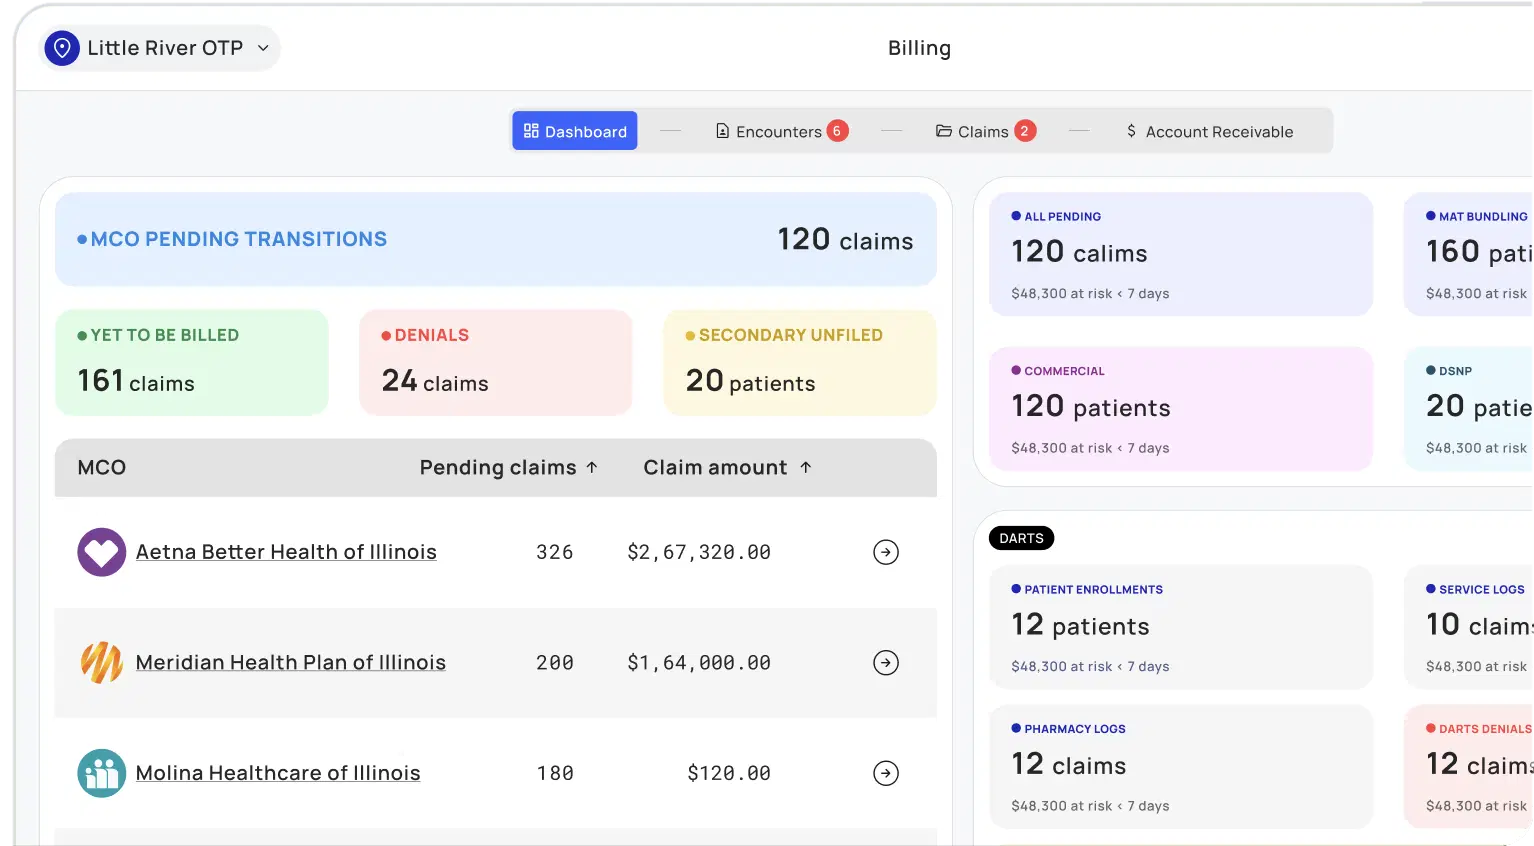The width and height of the screenshot is (1534, 846).
Task: Open the MCO Pending Transitions card
Action: 496,239
